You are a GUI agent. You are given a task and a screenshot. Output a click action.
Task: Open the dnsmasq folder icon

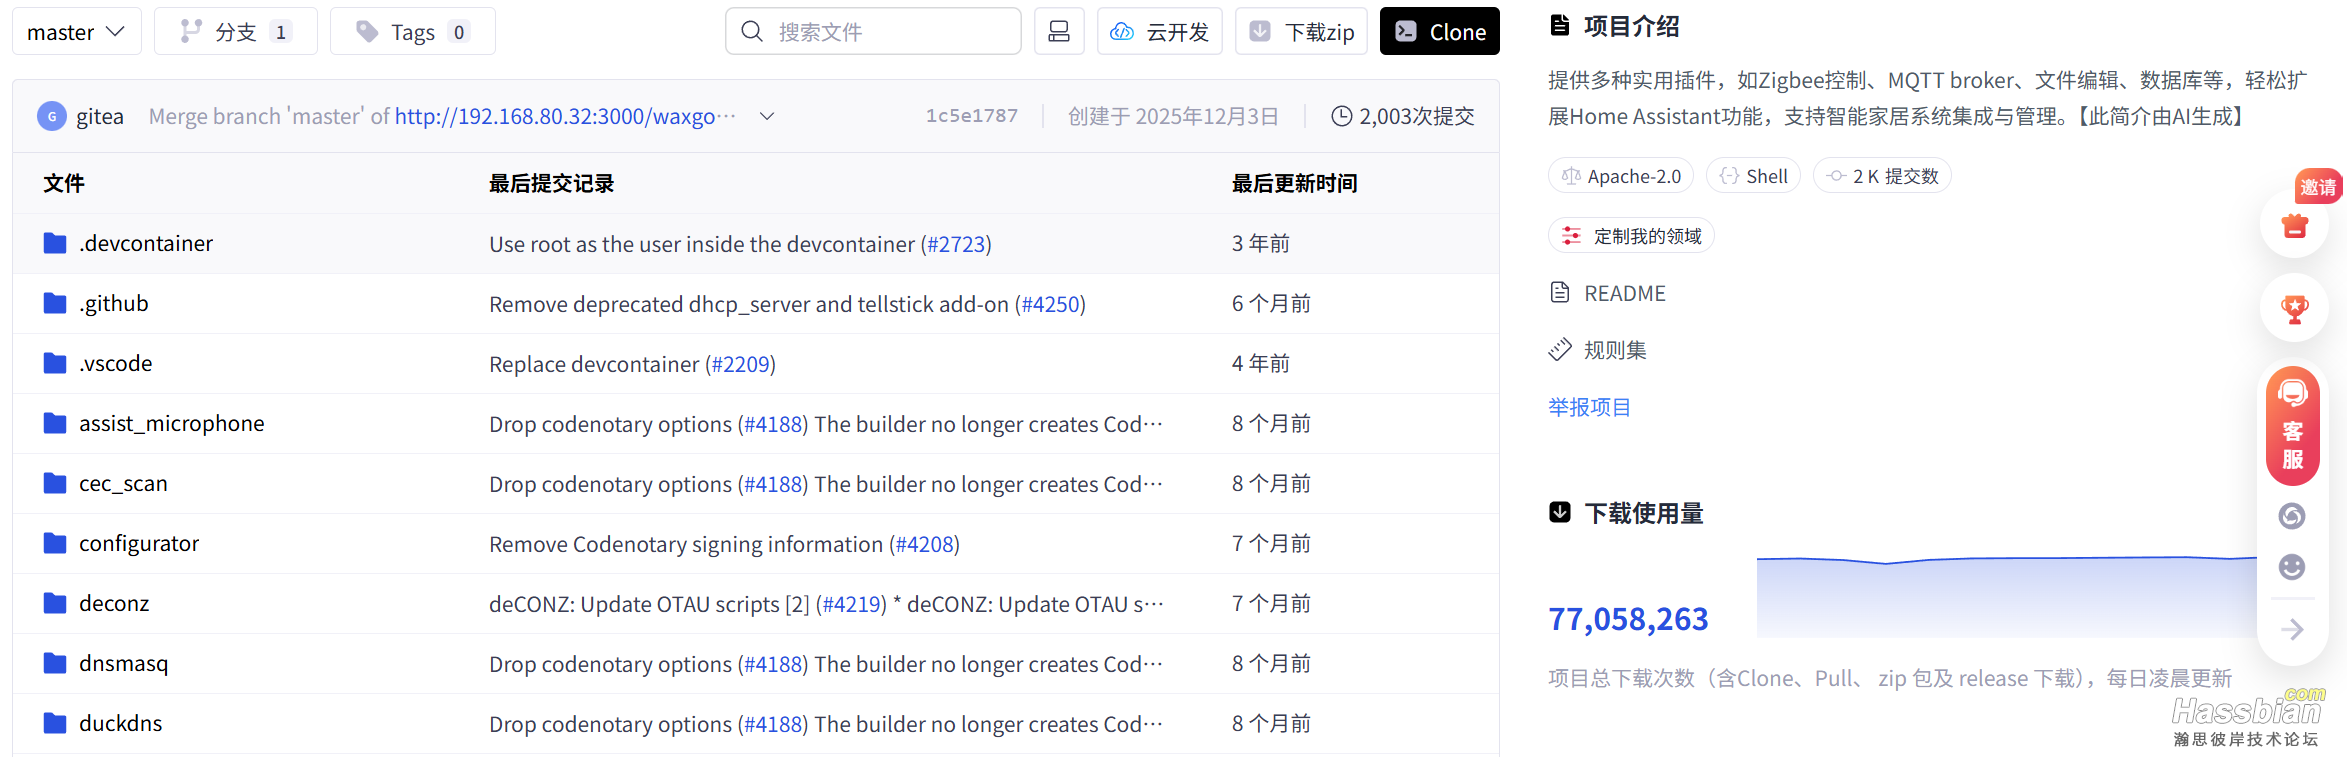55,663
